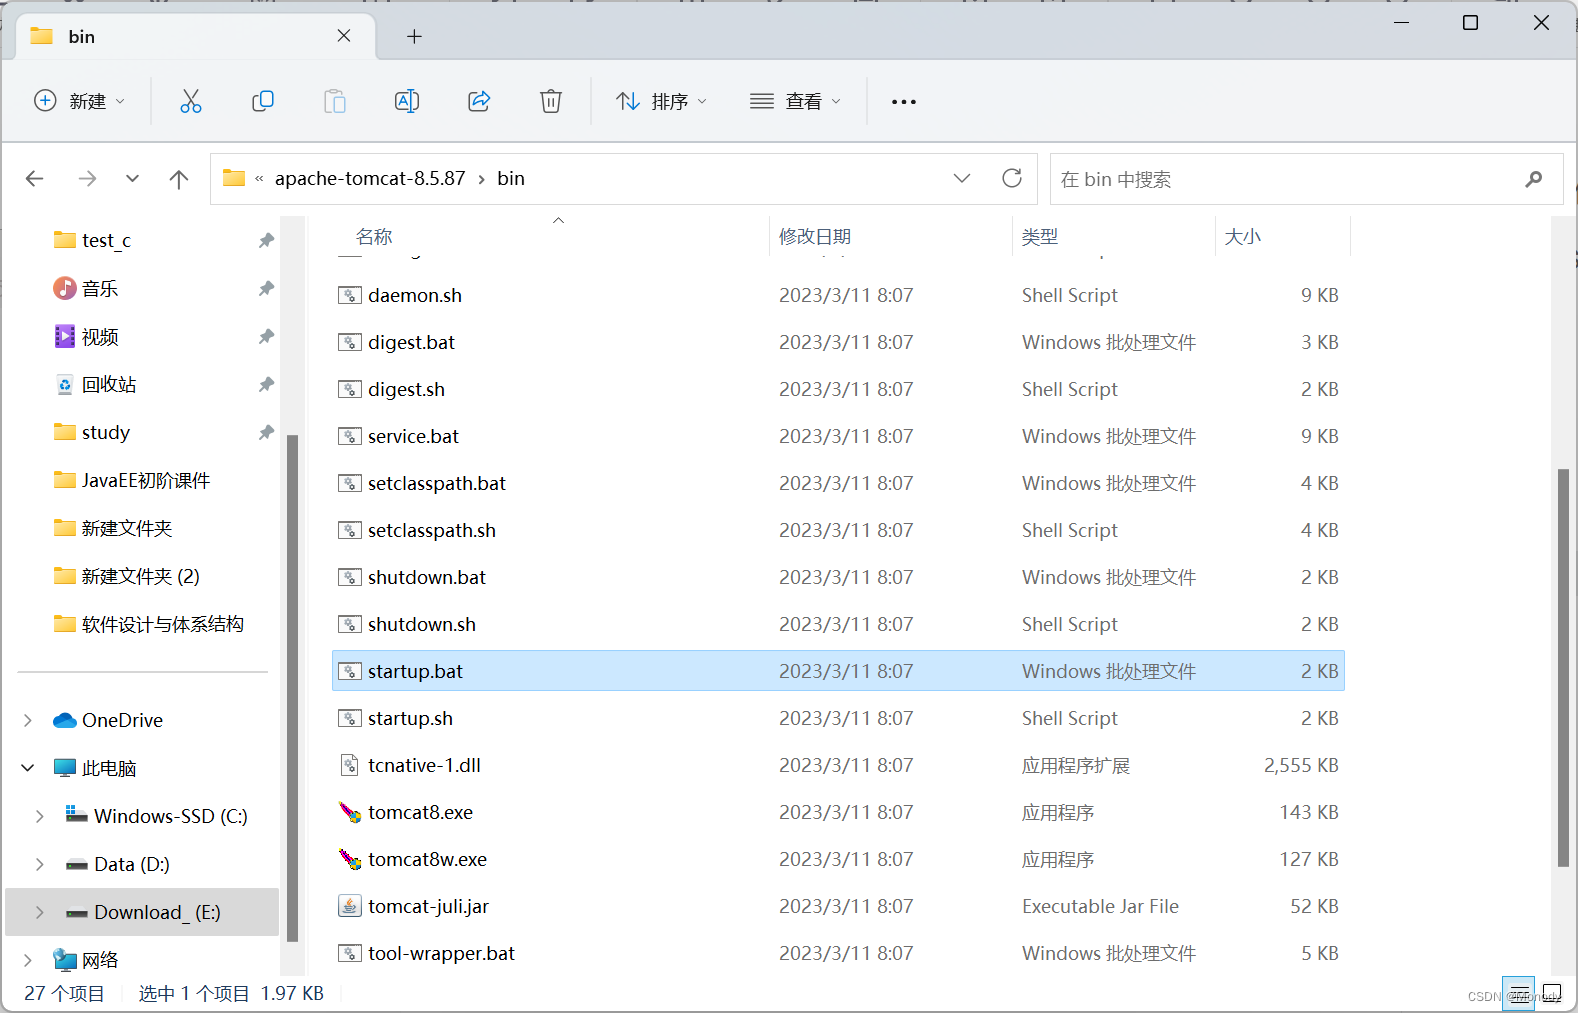
Task: Click the file list vertical scrollbar
Action: point(1564,667)
